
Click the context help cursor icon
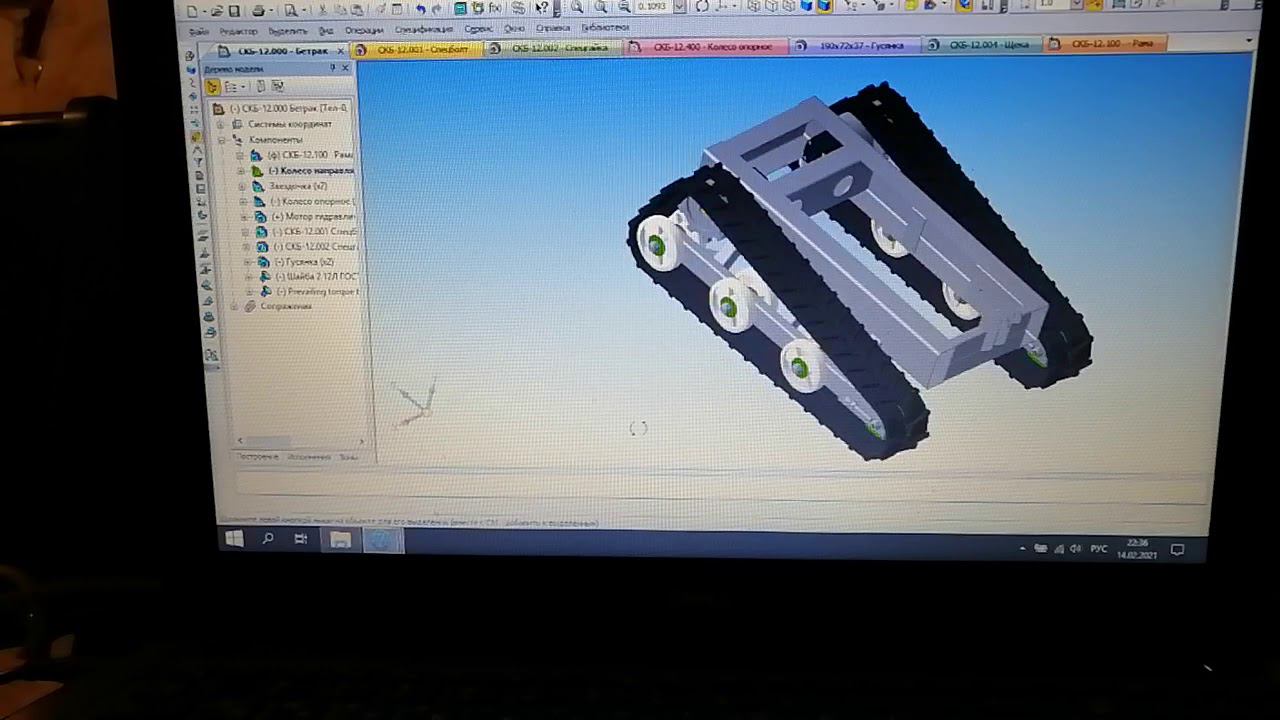click(543, 8)
